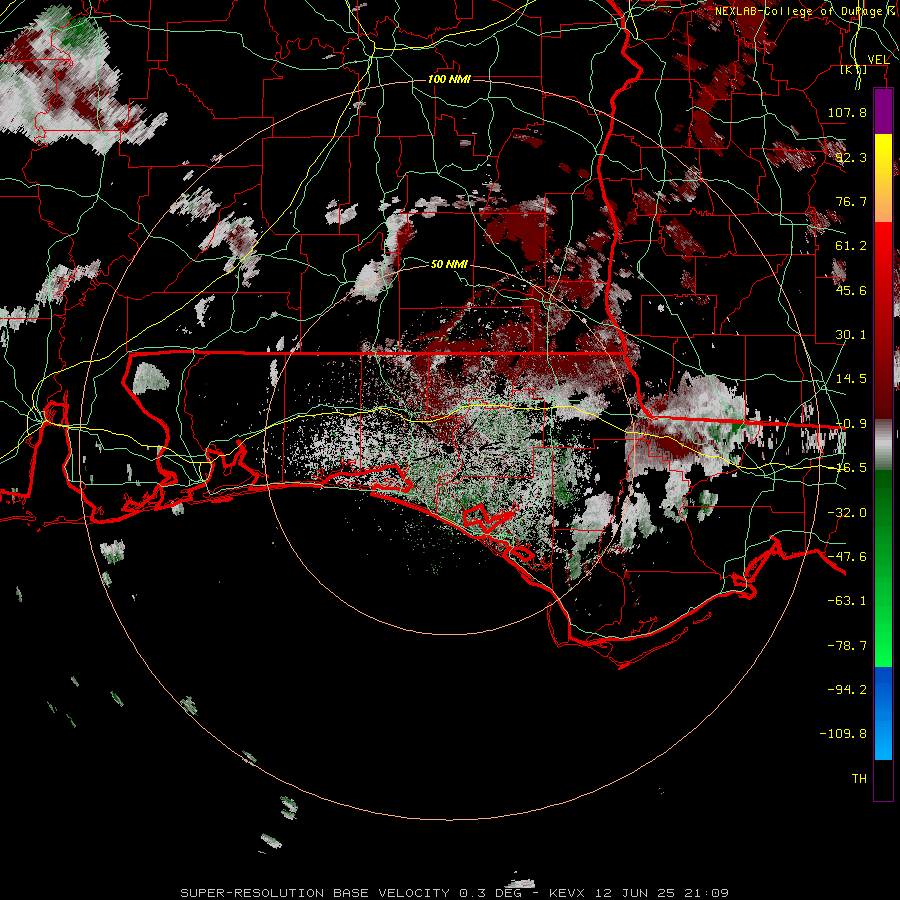Click the purple segment of the velocity scale
The width and height of the screenshot is (900, 900).
(x=883, y=111)
